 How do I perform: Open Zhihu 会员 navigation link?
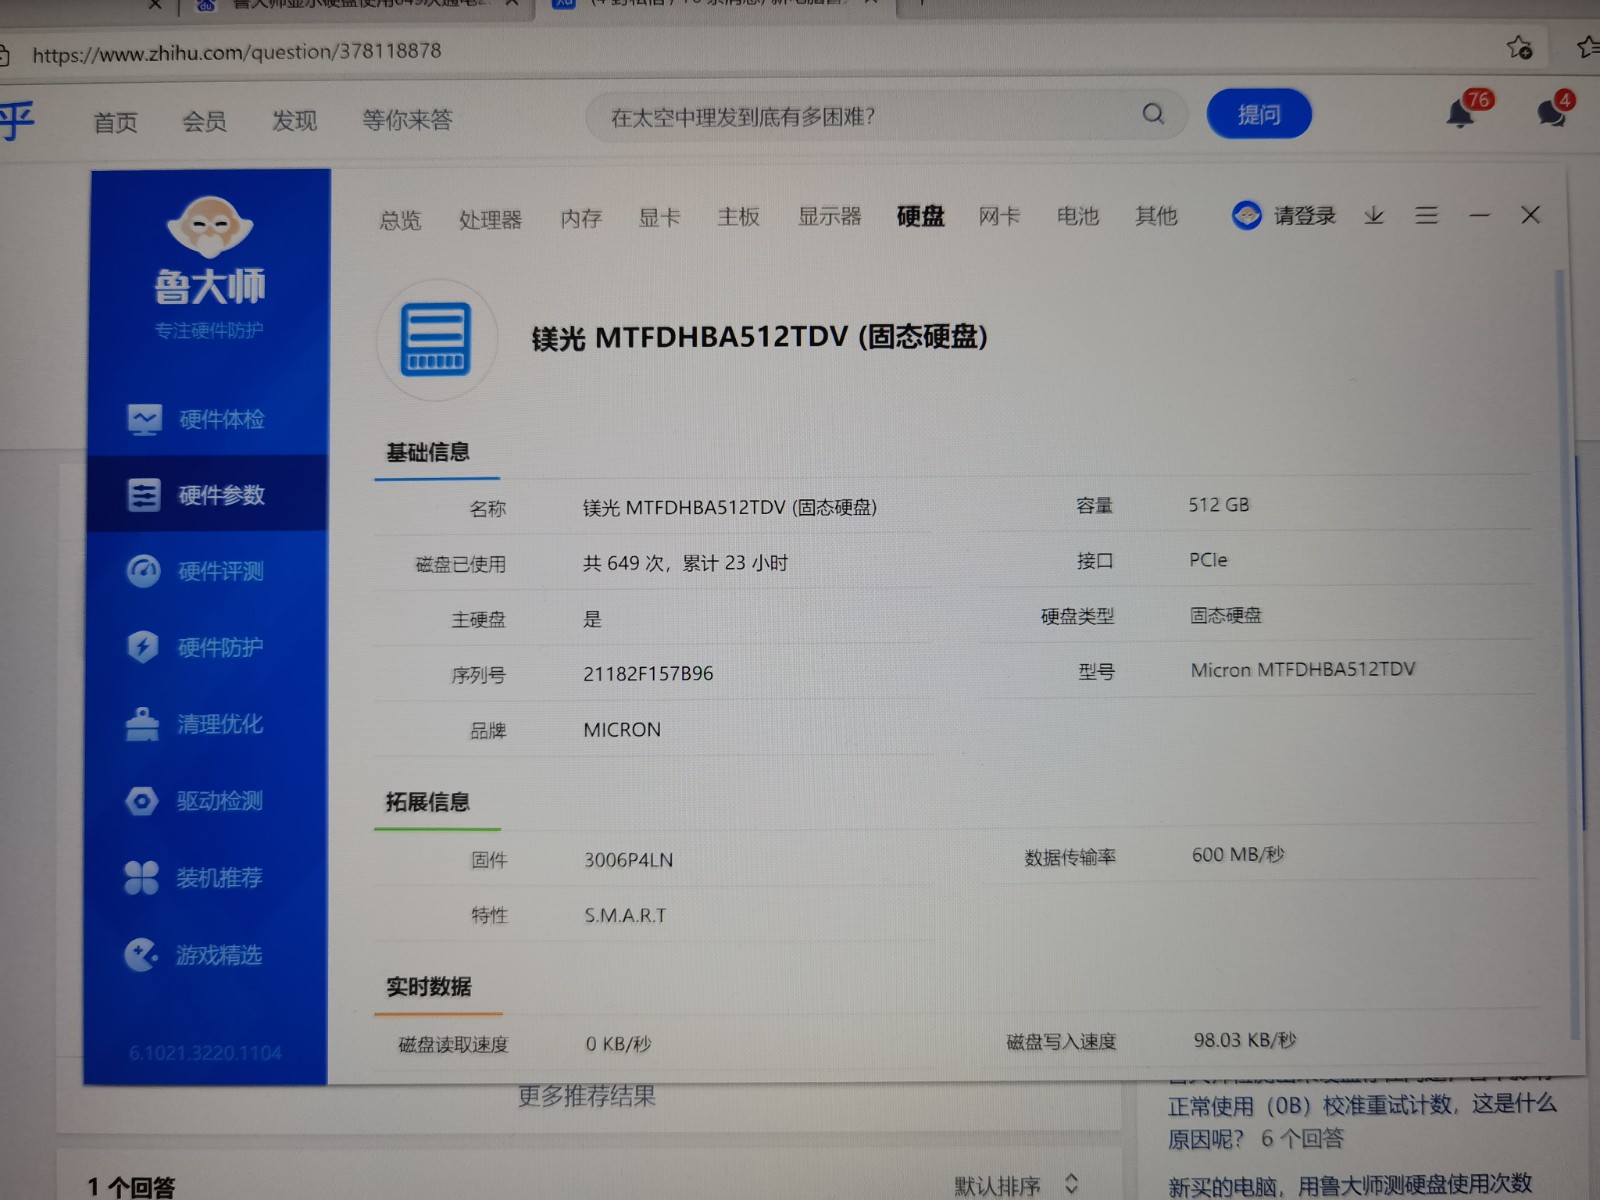pos(204,121)
